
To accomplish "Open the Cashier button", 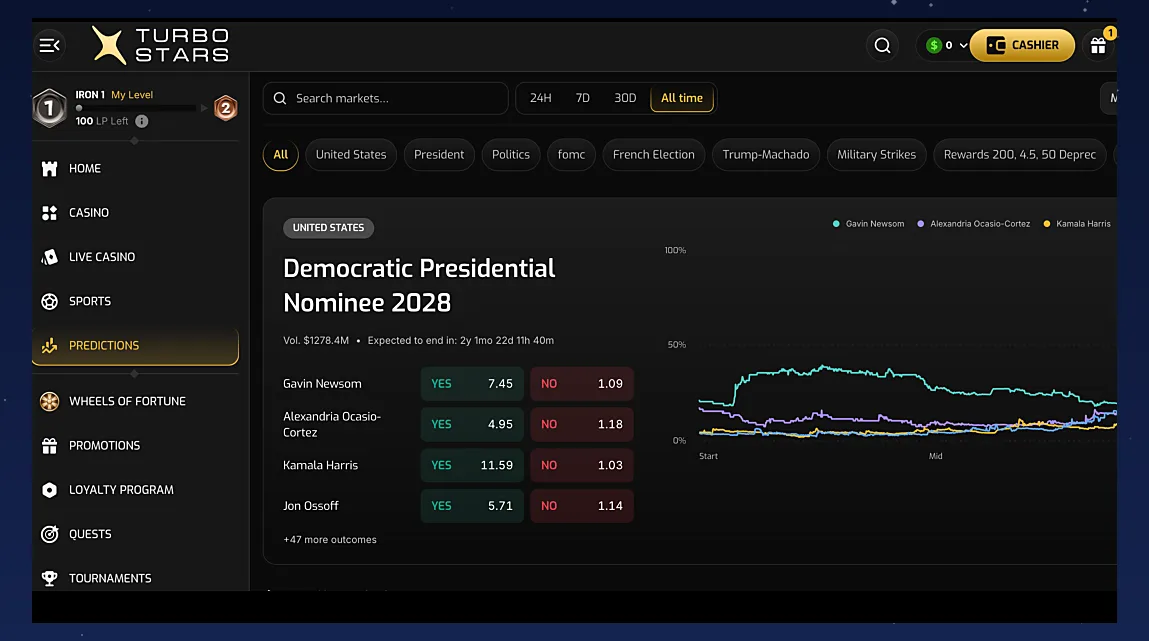I will [1022, 45].
